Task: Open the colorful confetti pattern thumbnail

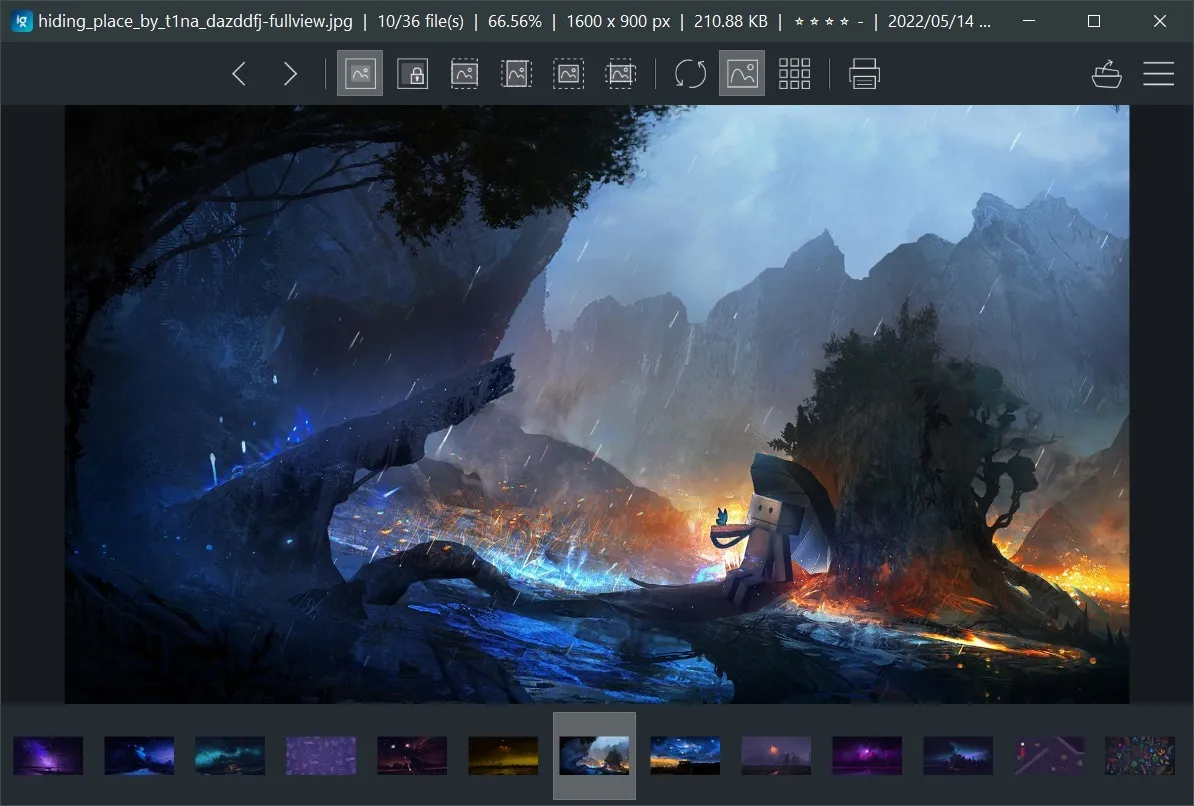Action: pos(1140,755)
